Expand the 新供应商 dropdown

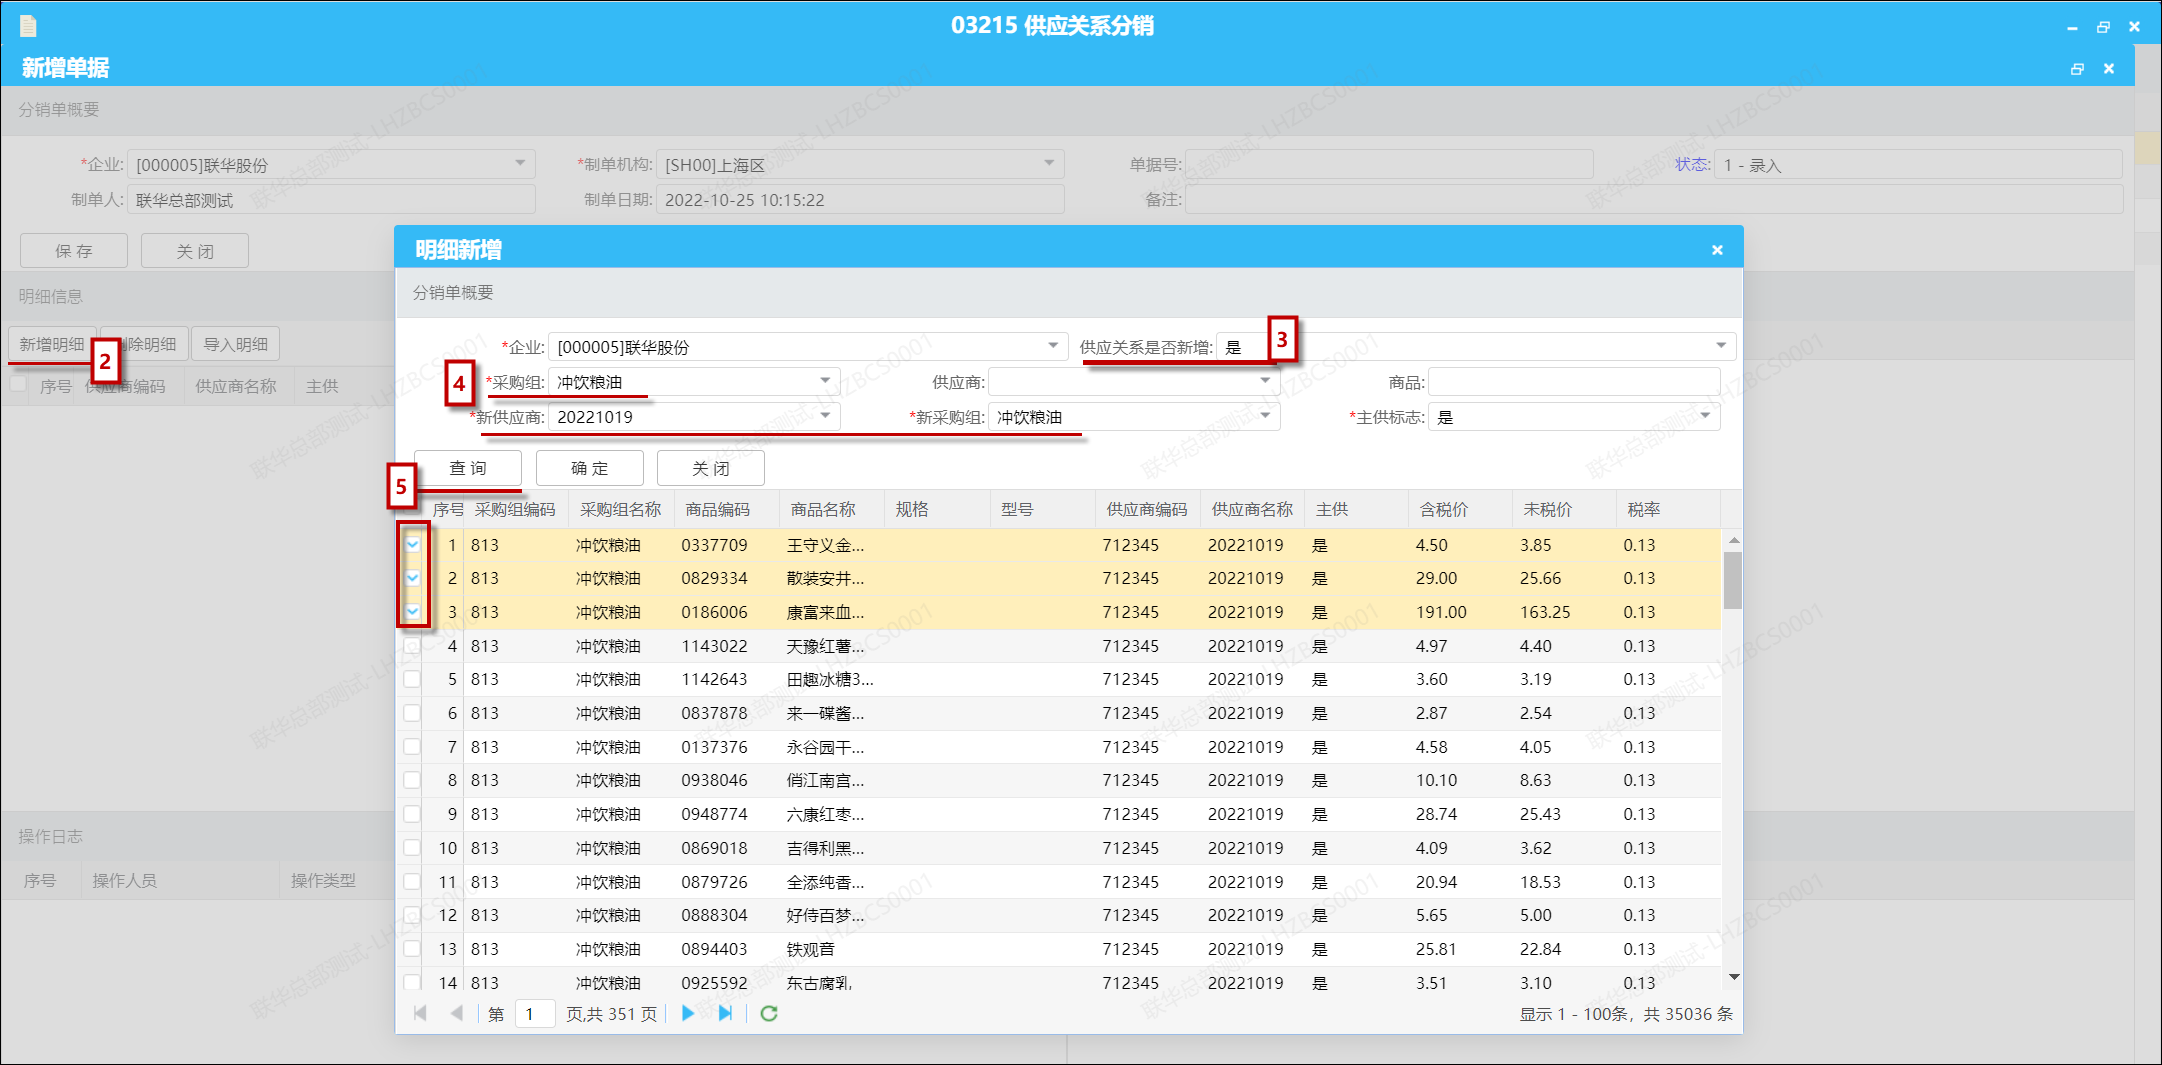coord(825,416)
